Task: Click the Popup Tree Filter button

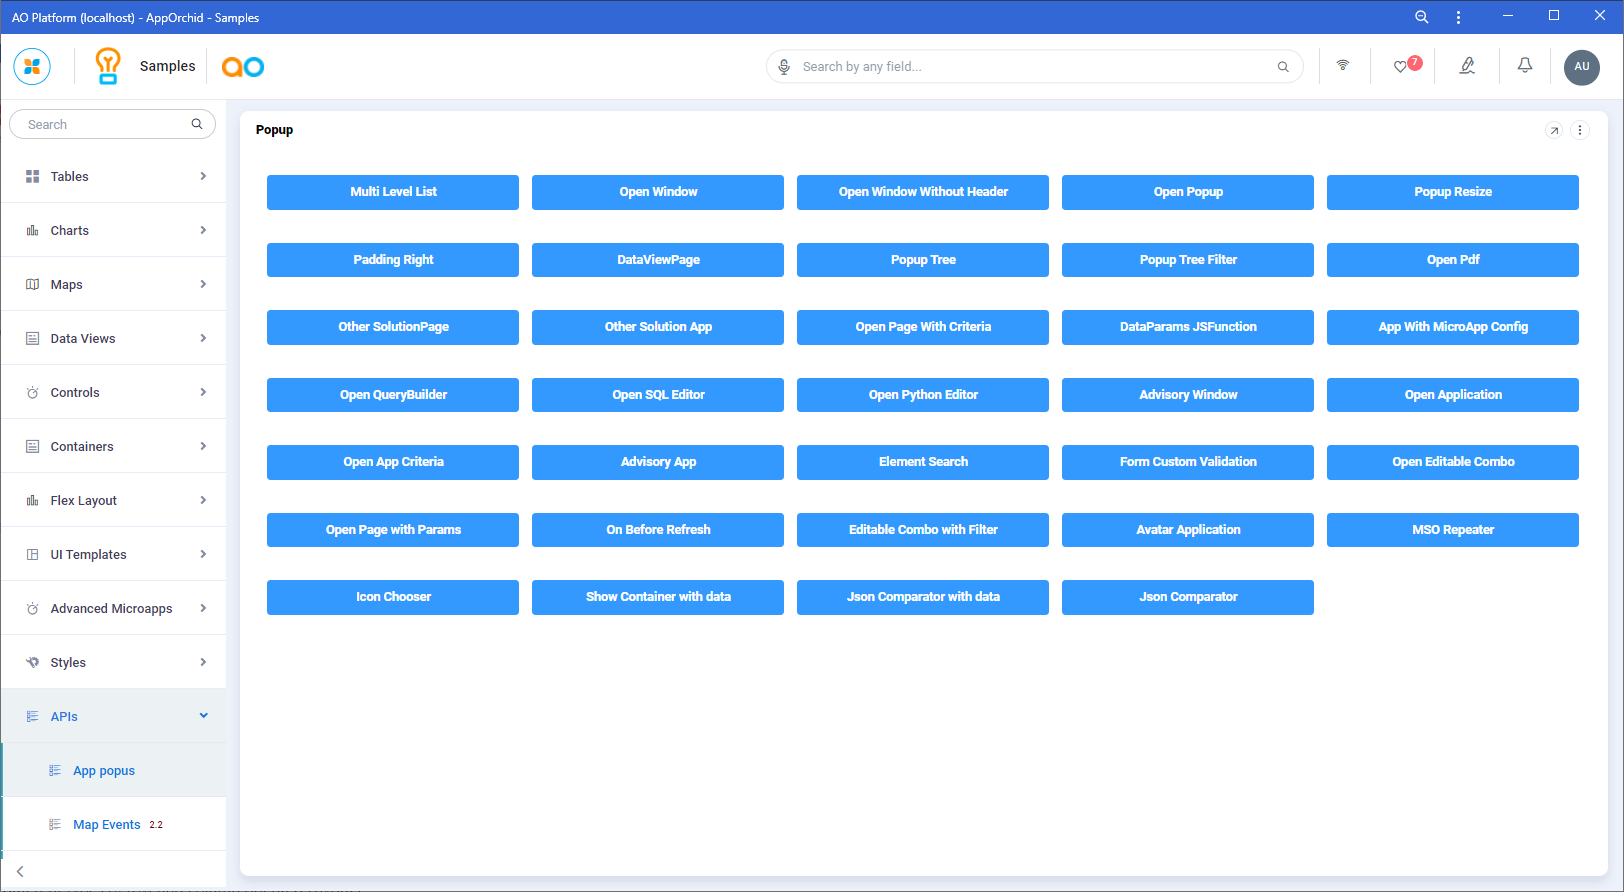Action: [1188, 260]
